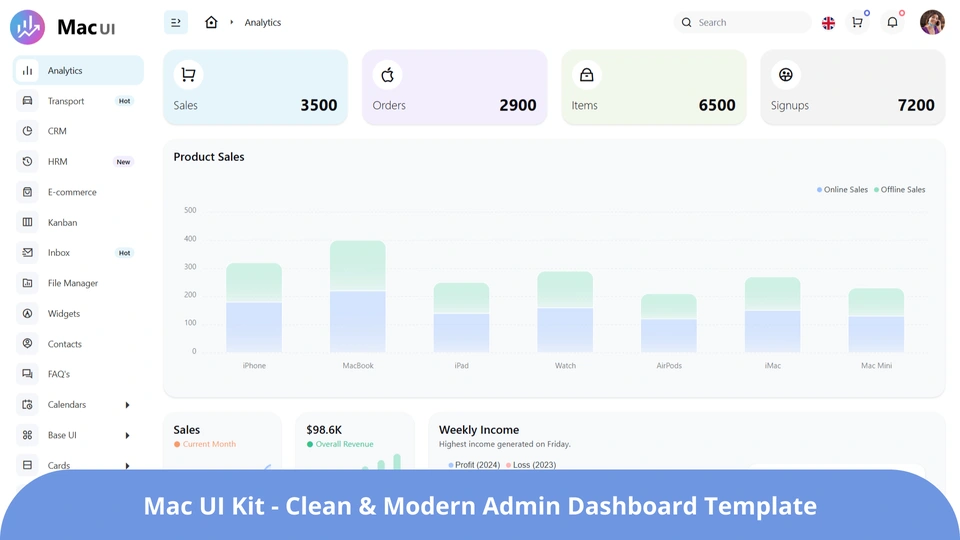This screenshot has width=960, height=540.
Task: Toggle Loss (2023) legend item
Action: click(x=531, y=465)
